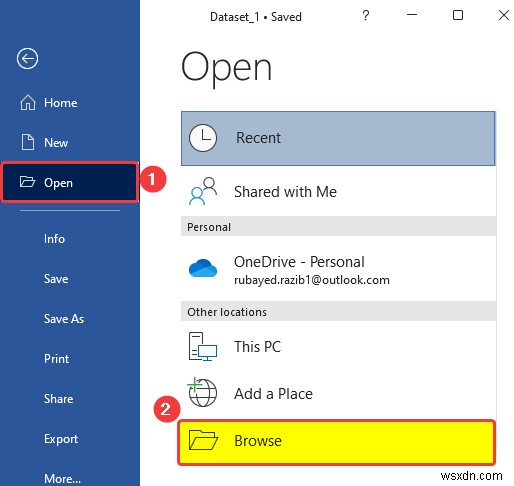
Task: Select the Recent location label
Action: pos(258,138)
